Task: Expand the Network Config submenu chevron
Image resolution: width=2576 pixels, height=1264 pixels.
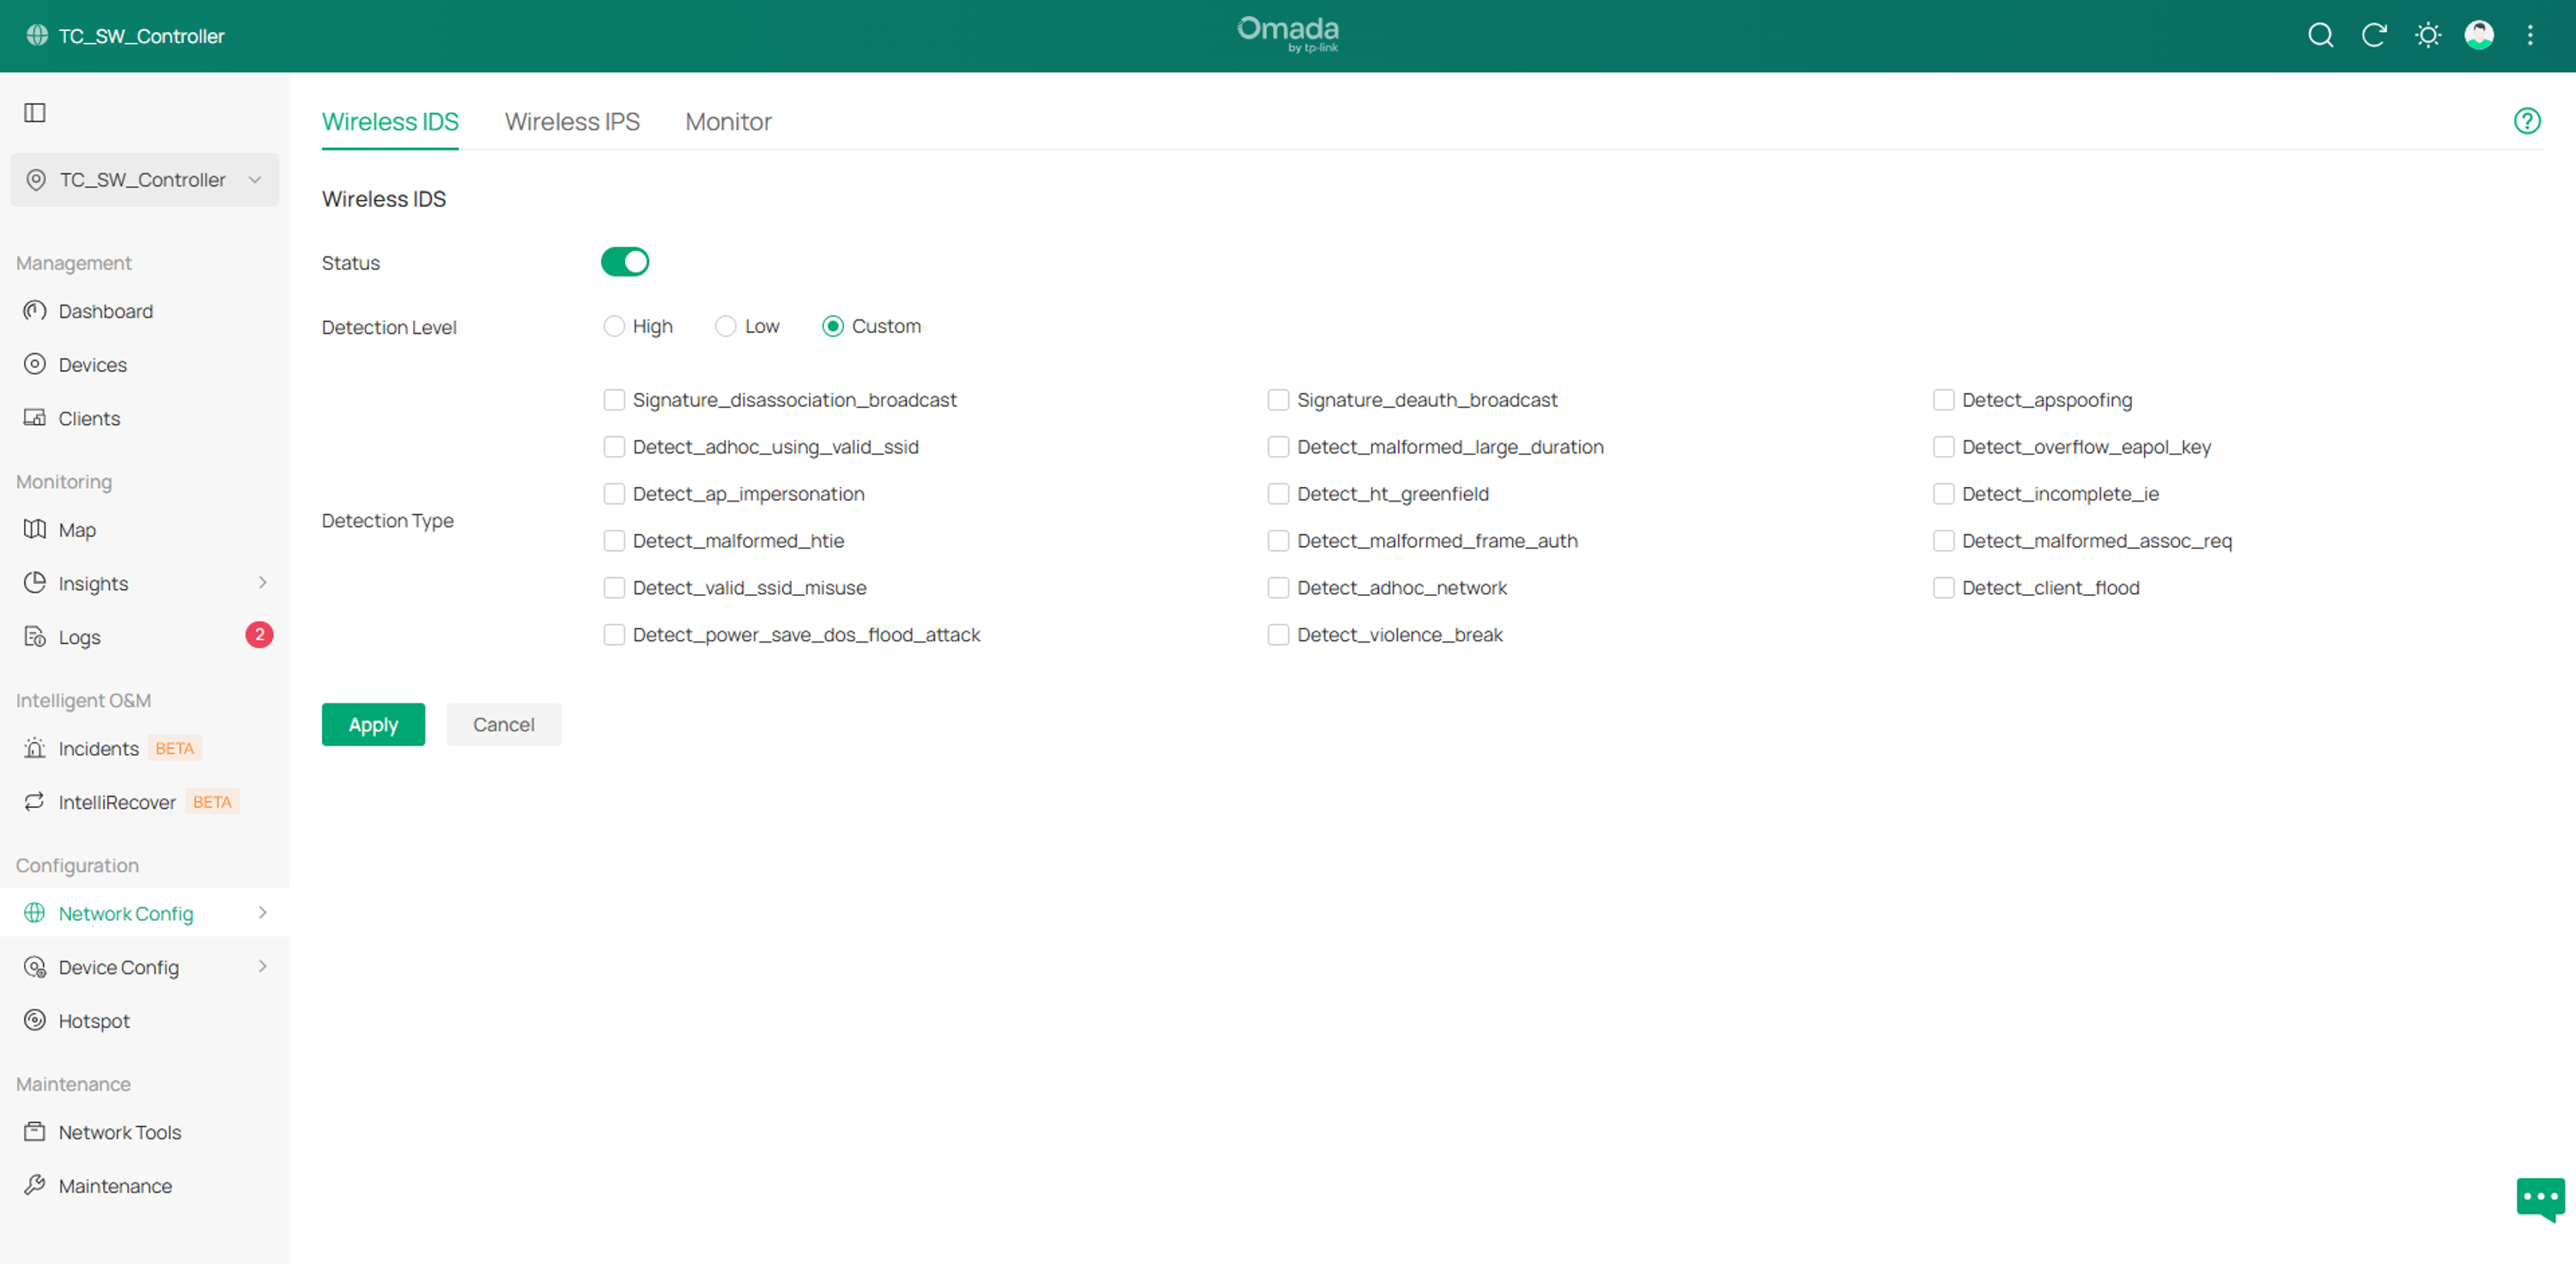Action: [263, 913]
